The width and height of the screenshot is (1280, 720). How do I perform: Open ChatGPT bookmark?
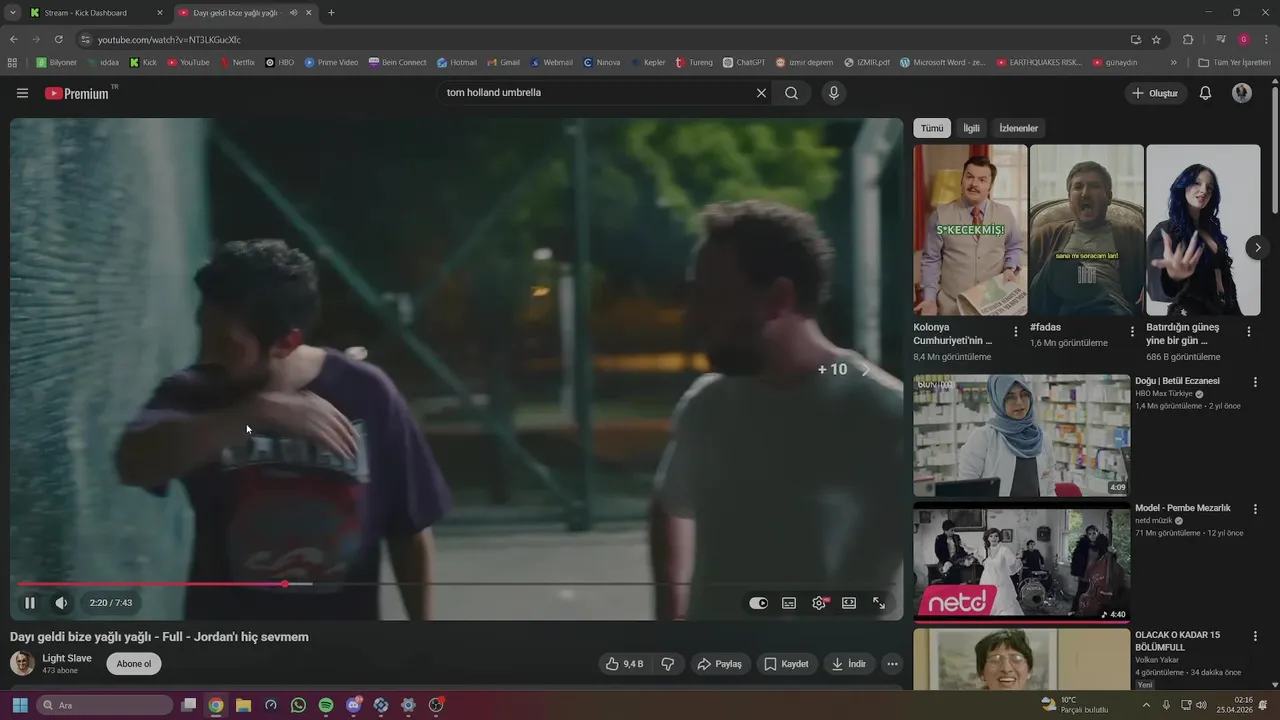click(744, 62)
